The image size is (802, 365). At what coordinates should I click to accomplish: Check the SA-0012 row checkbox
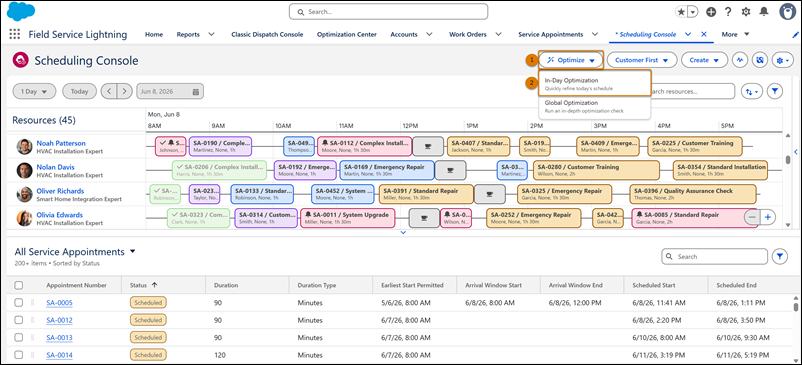tap(18, 320)
